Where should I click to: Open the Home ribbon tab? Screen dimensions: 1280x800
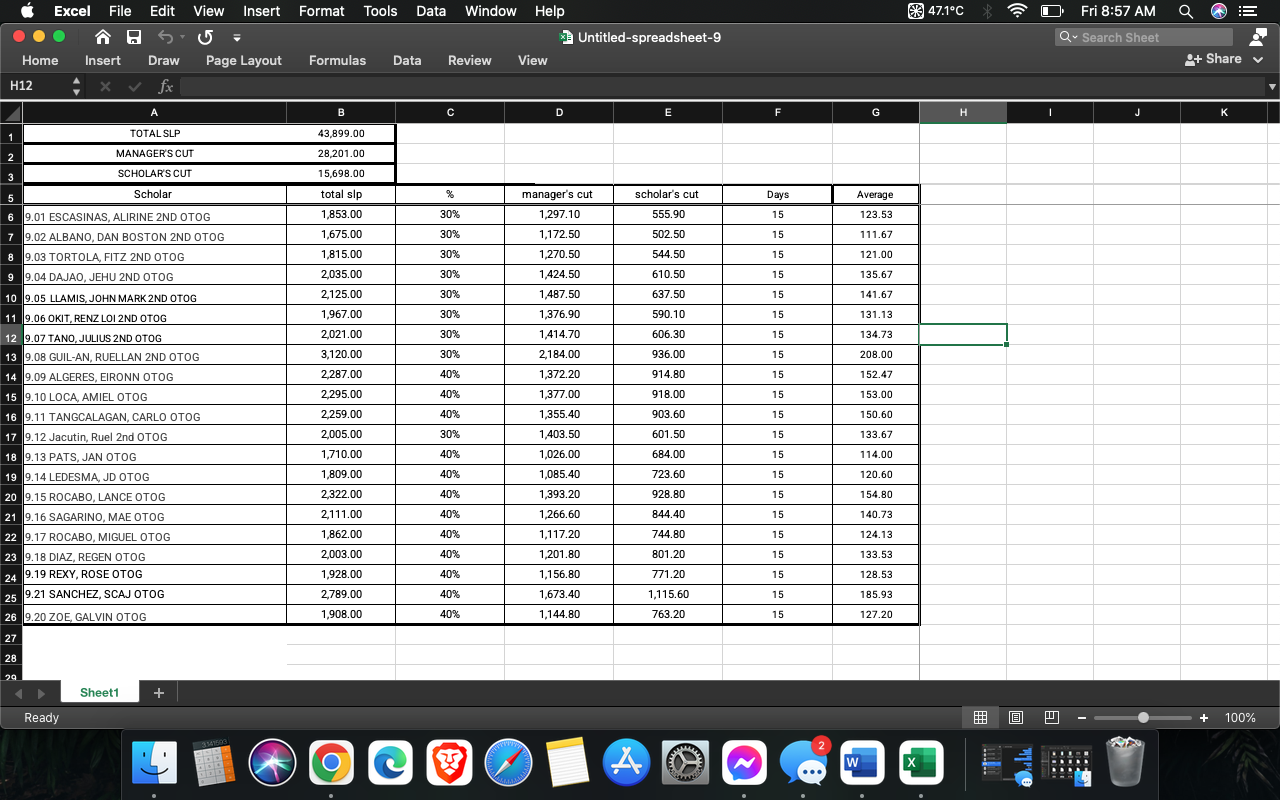pyautogui.click(x=40, y=60)
